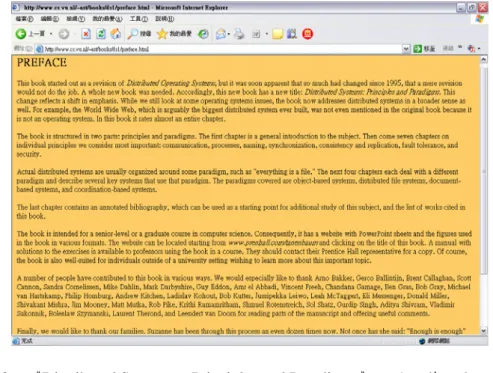Open the Search pane with the magnifier icon
This screenshot has height=373, width=493.
click(139, 34)
